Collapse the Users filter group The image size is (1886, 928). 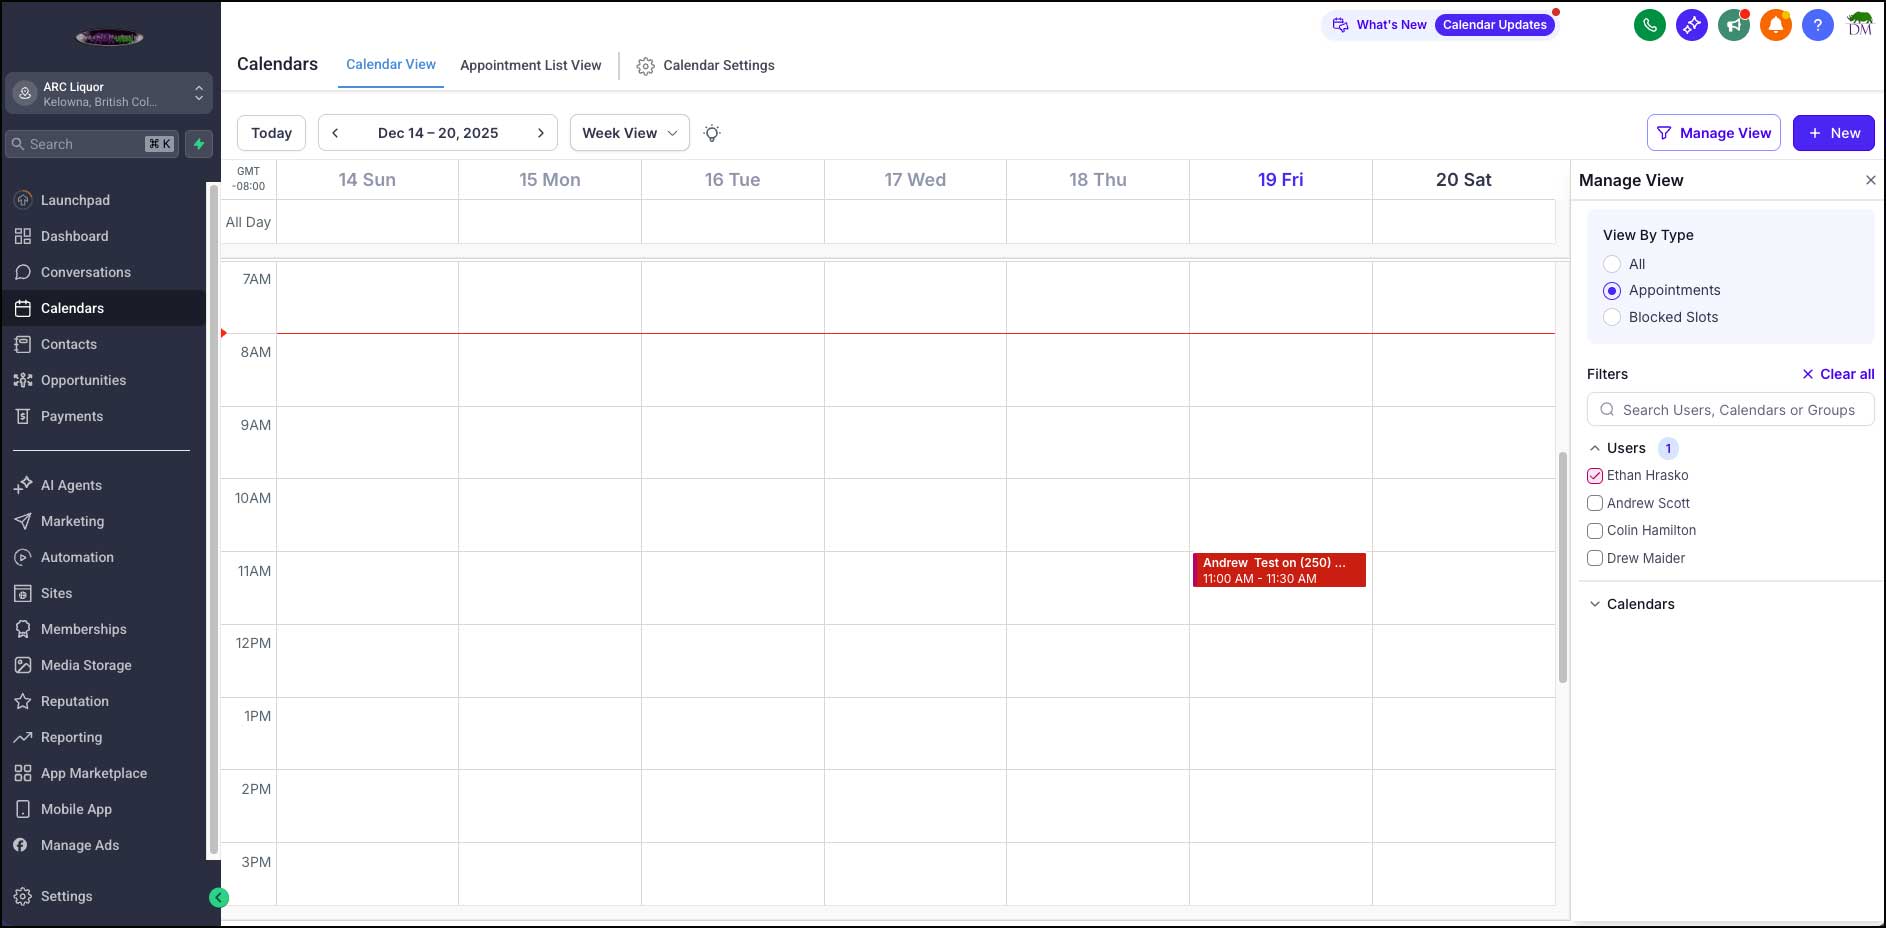point(1594,448)
